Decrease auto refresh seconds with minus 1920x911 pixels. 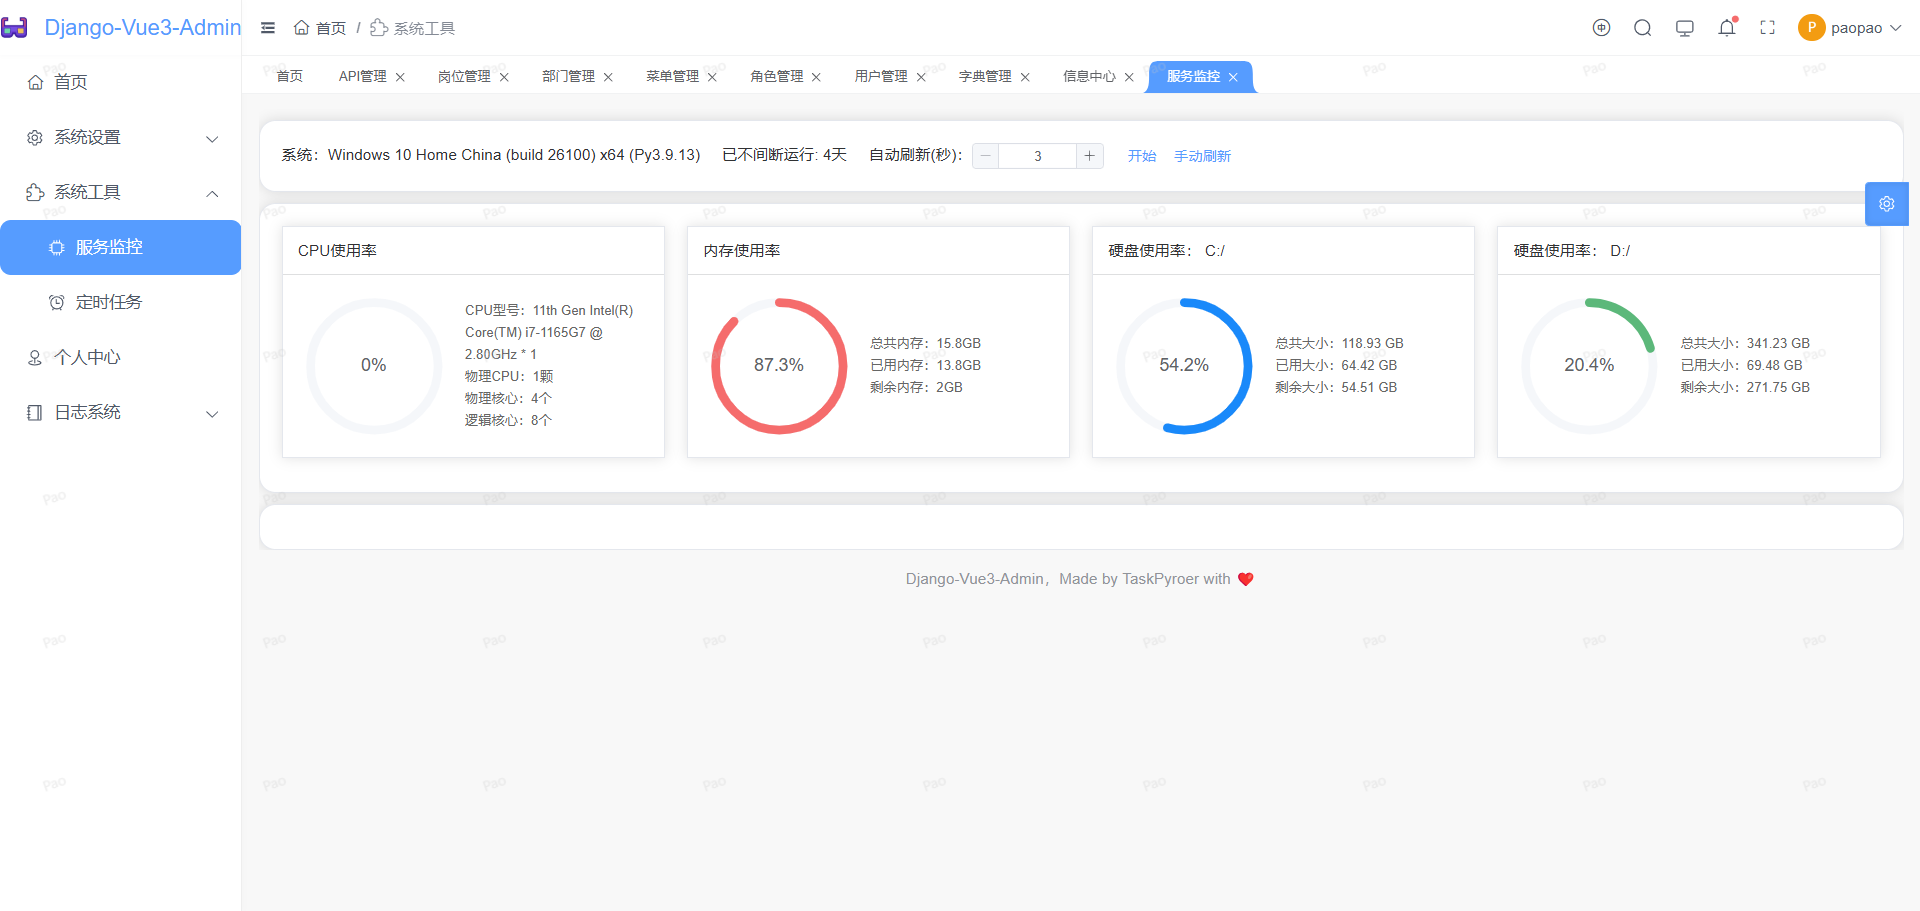pyautogui.click(x=986, y=156)
